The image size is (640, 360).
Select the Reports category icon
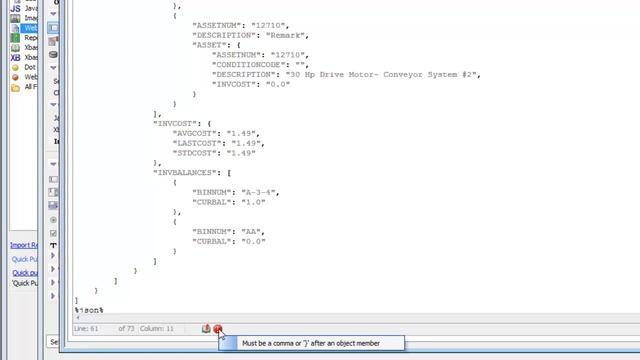pyautogui.click(x=15, y=38)
